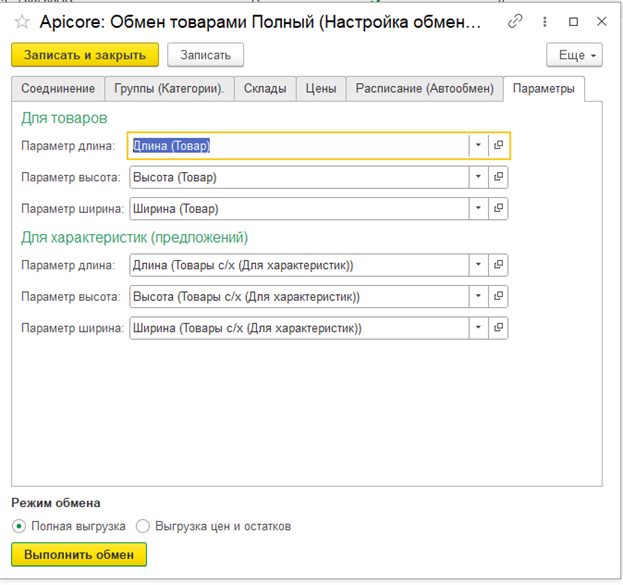Screen dimensions: 623x585
Task: Open form for Ширина (Товары с/х) value
Action: (x=498, y=328)
